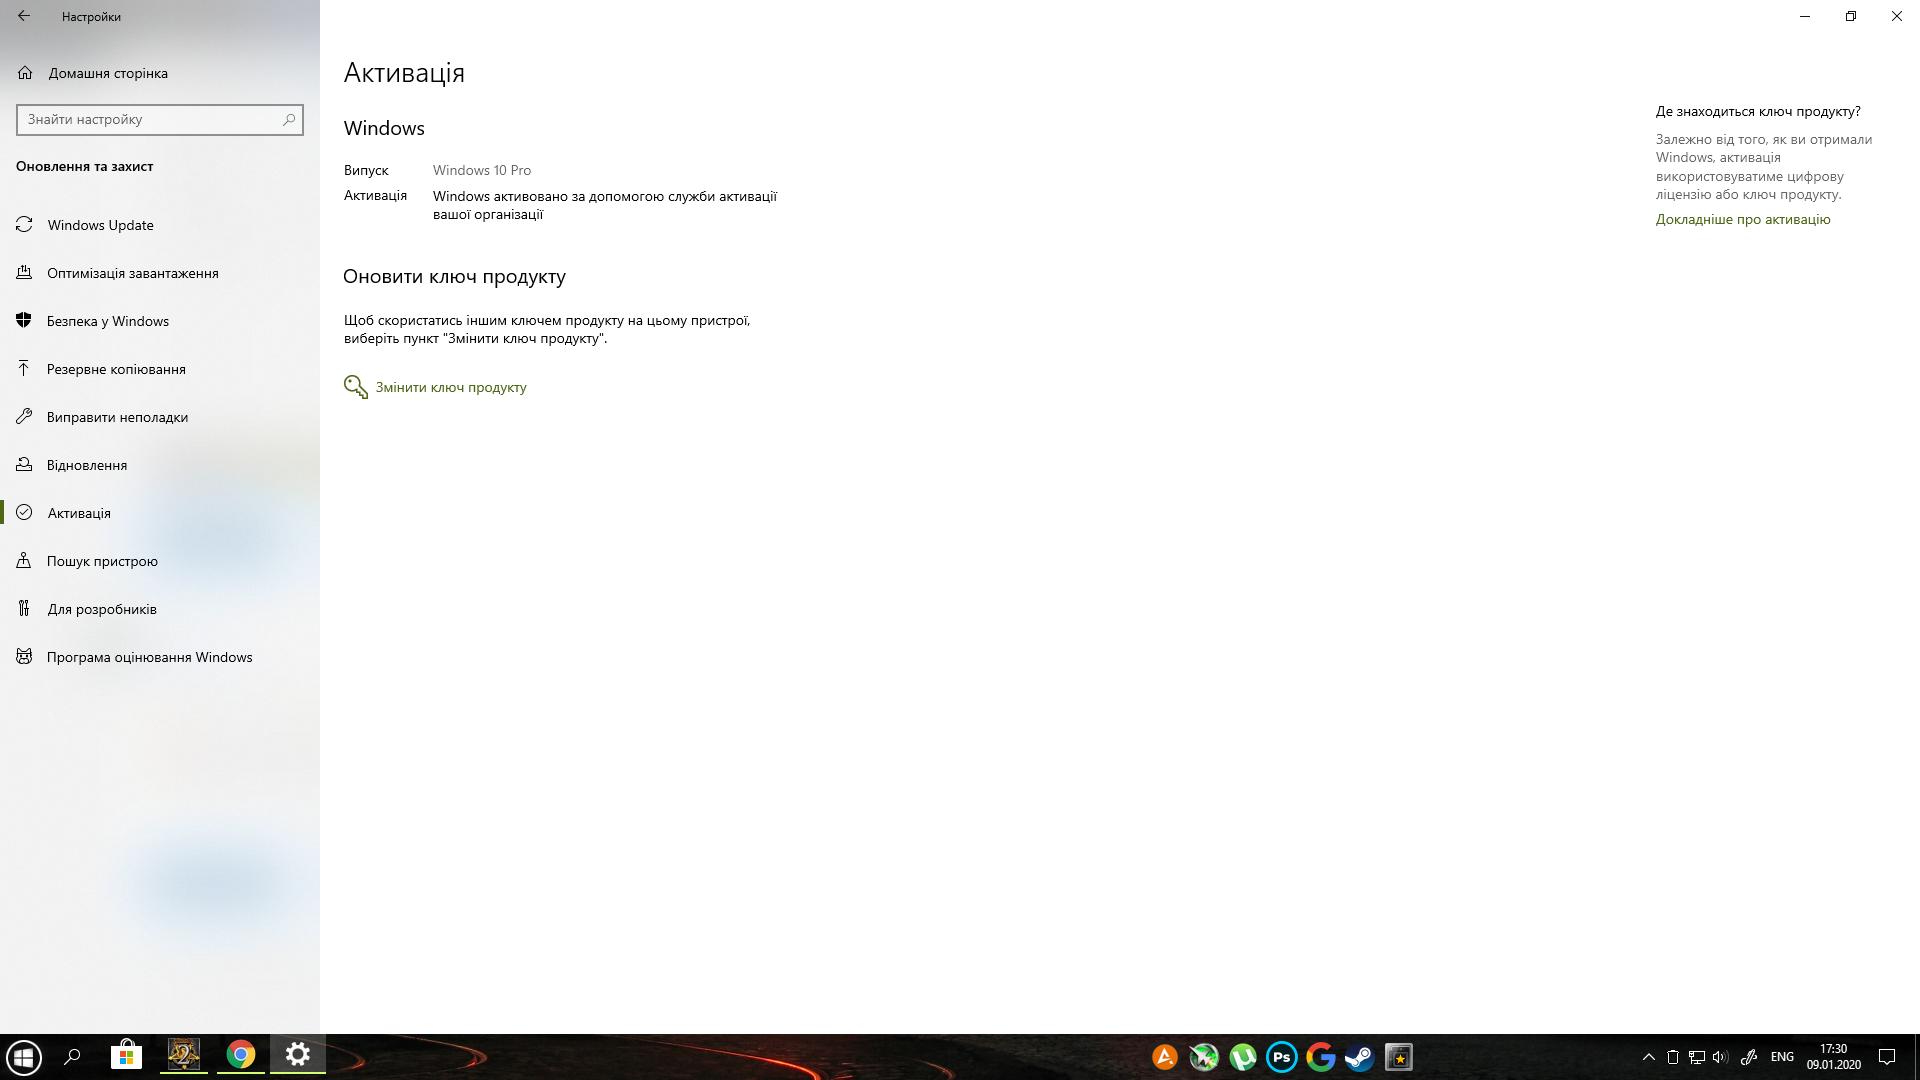Click the Microsoft Store icon in taskbar

tap(128, 1056)
